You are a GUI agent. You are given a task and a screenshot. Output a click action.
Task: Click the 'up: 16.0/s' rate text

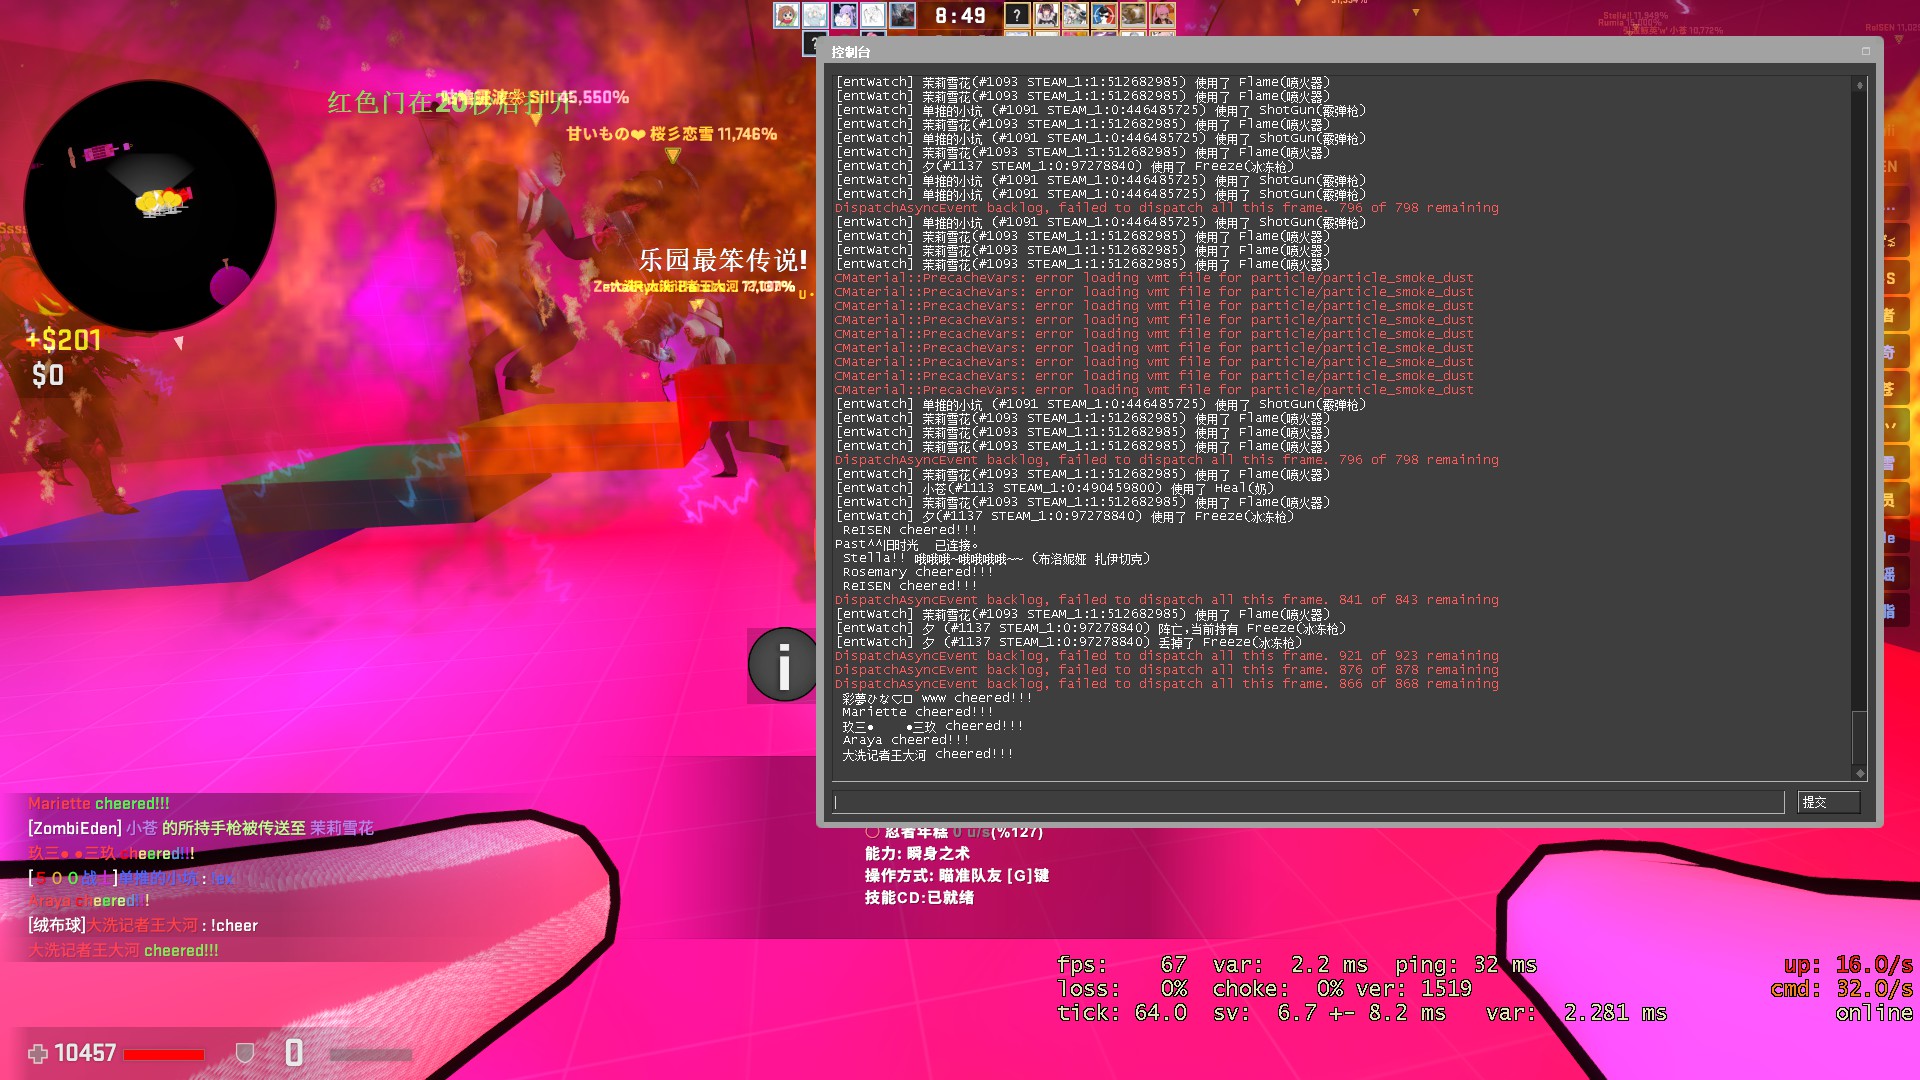click(1848, 965)
